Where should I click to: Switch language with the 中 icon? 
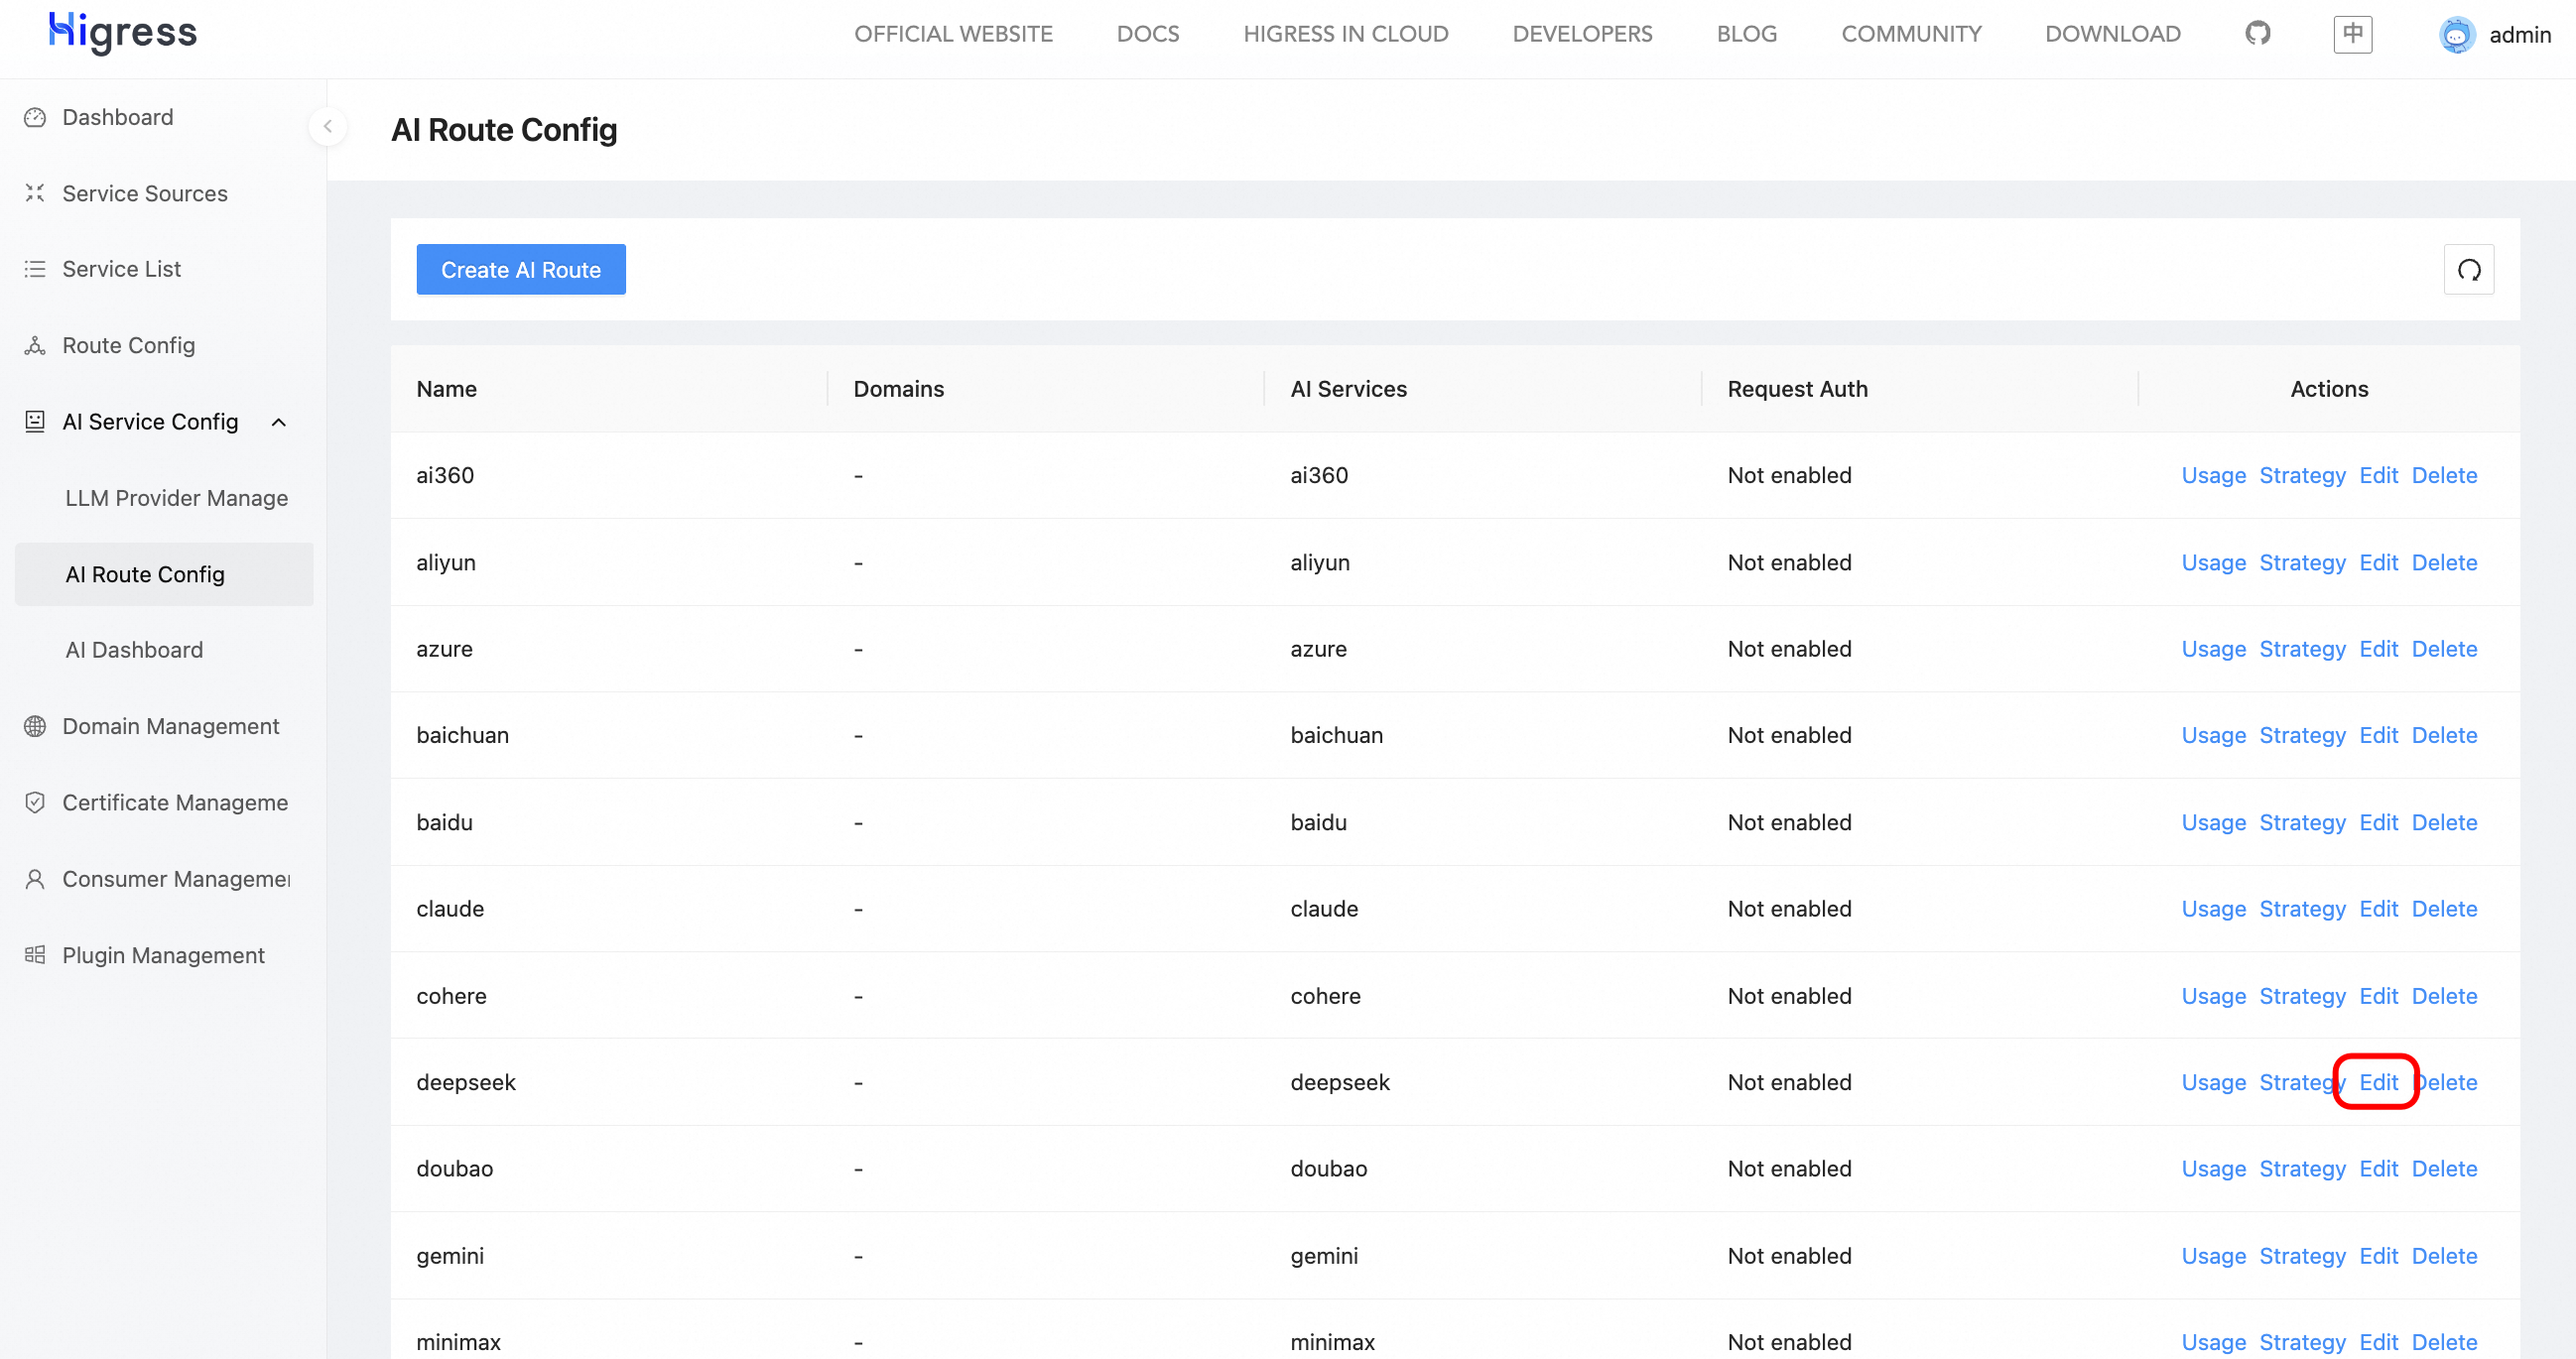(2352, 34)
